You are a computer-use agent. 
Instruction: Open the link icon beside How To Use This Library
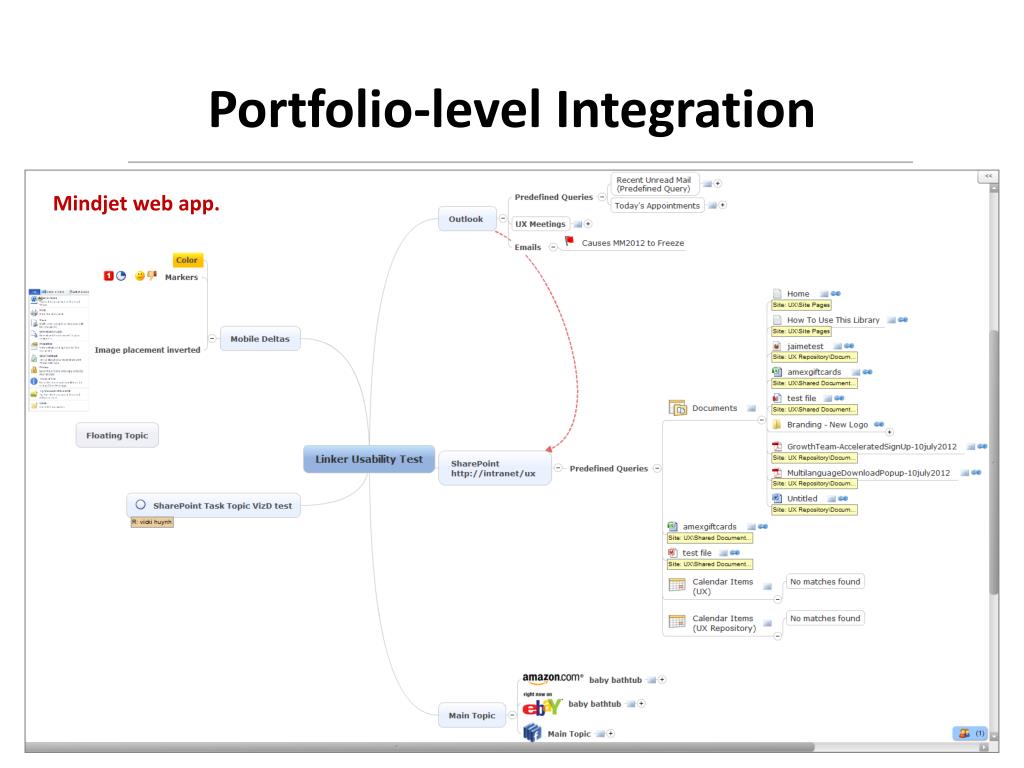tap(903, 320)
